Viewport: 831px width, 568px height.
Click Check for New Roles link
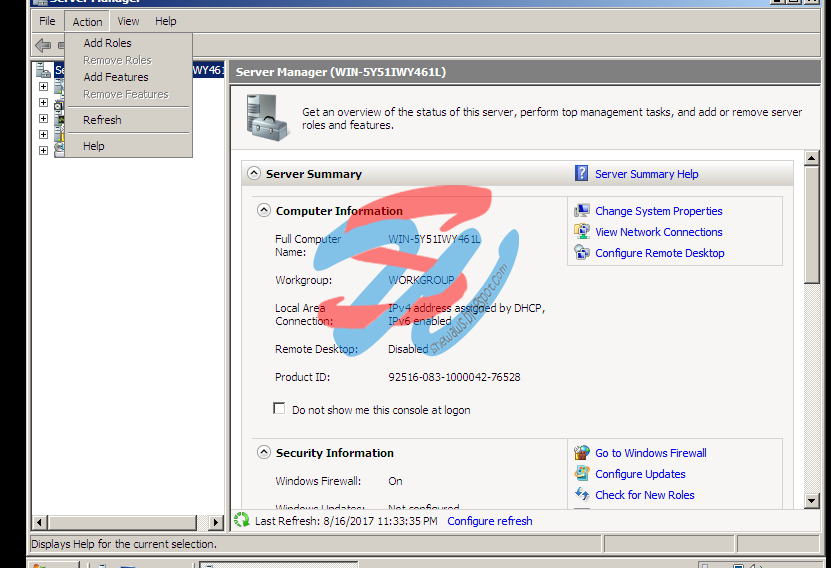[x=644, y=495]
